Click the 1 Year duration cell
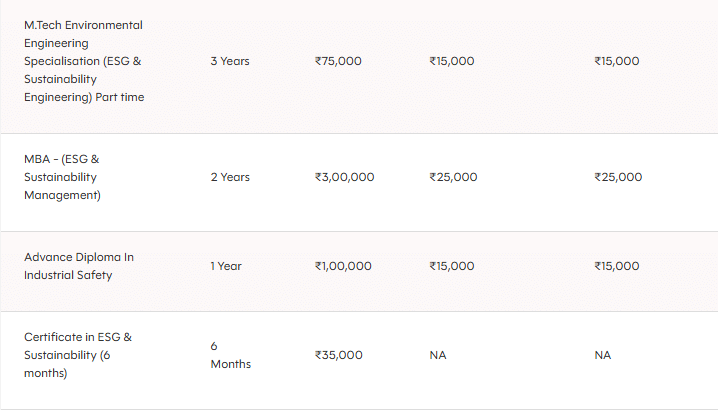This screenshot has width=718, height=410. [226, 266]
